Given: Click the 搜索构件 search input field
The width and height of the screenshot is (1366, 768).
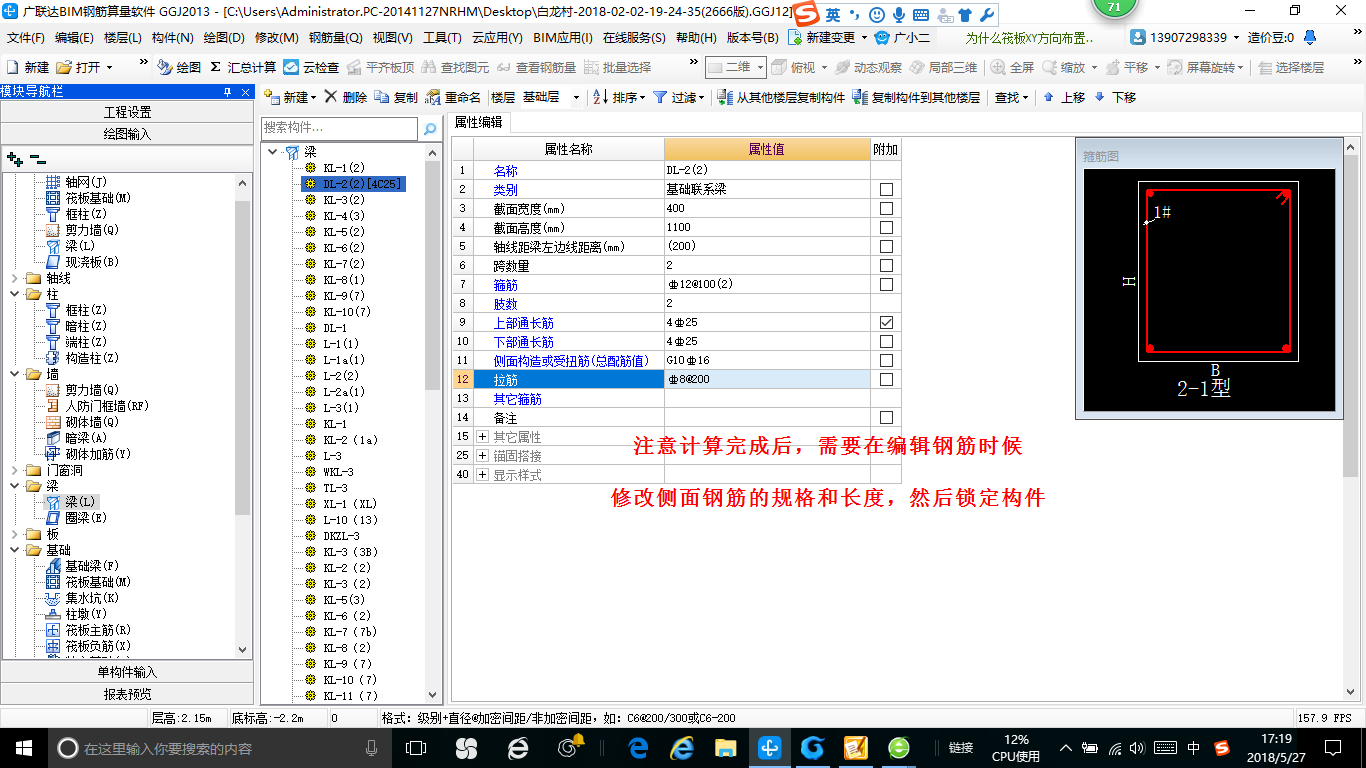Looking at the screenshot, I should pos(339,129).
